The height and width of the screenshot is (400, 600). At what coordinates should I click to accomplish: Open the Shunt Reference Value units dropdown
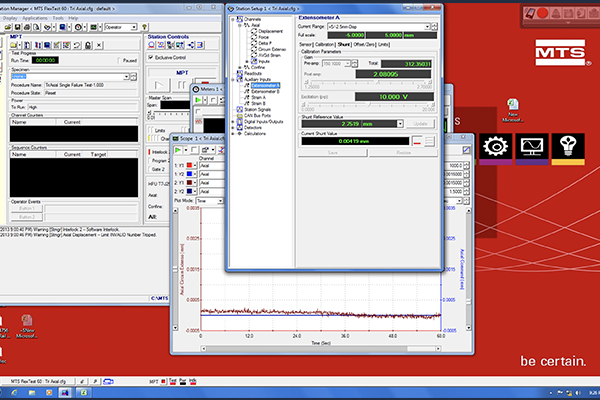click(400, 124)
